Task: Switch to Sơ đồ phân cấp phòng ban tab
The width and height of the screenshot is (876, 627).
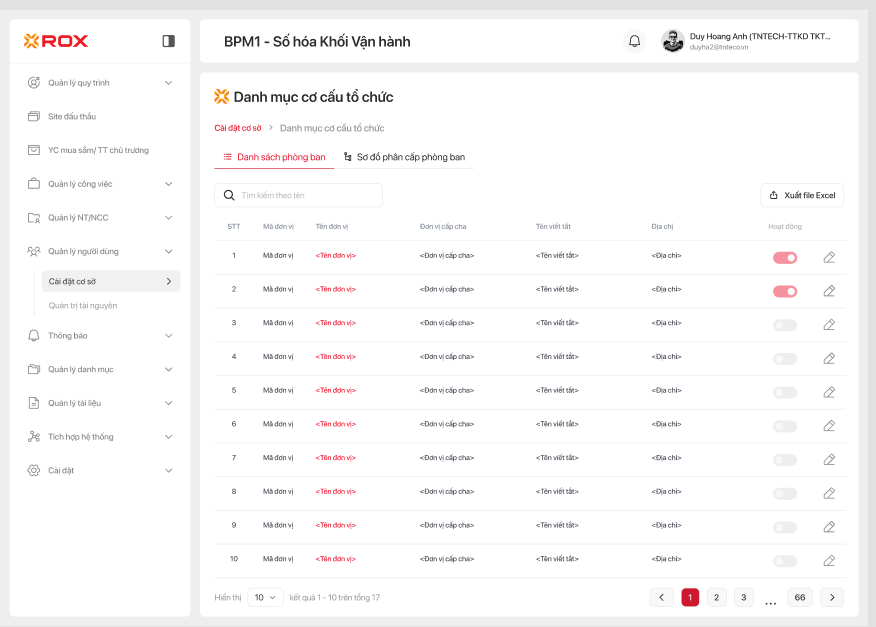Action: coord(404,157)
